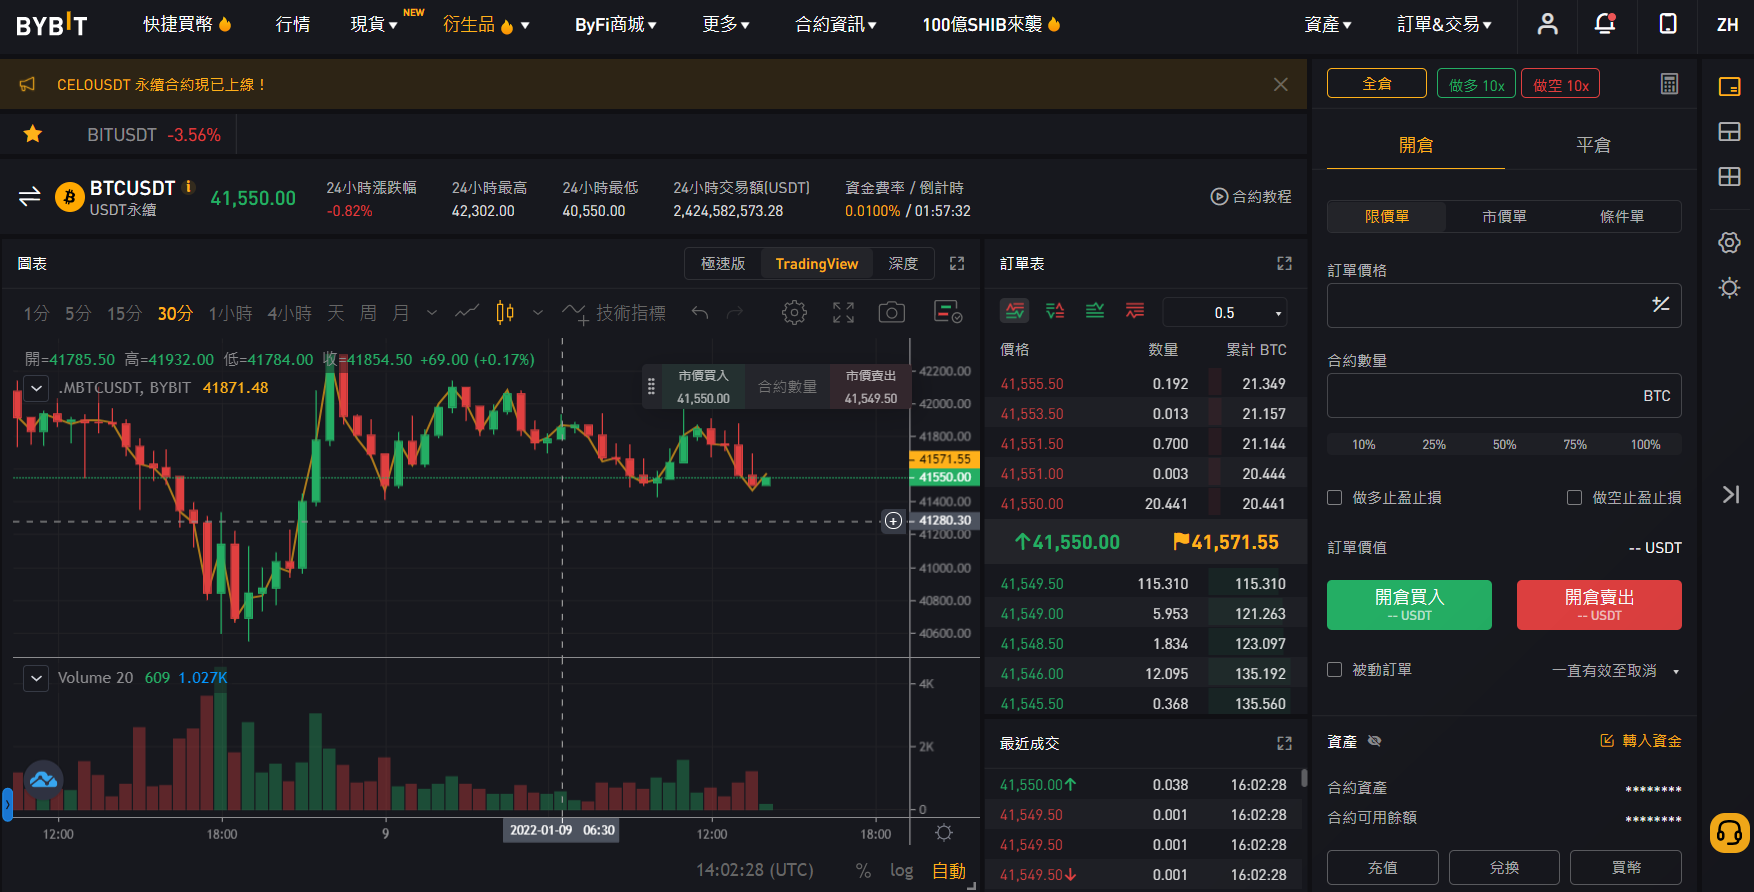Open mobile app download icon

click(1668, 24)
